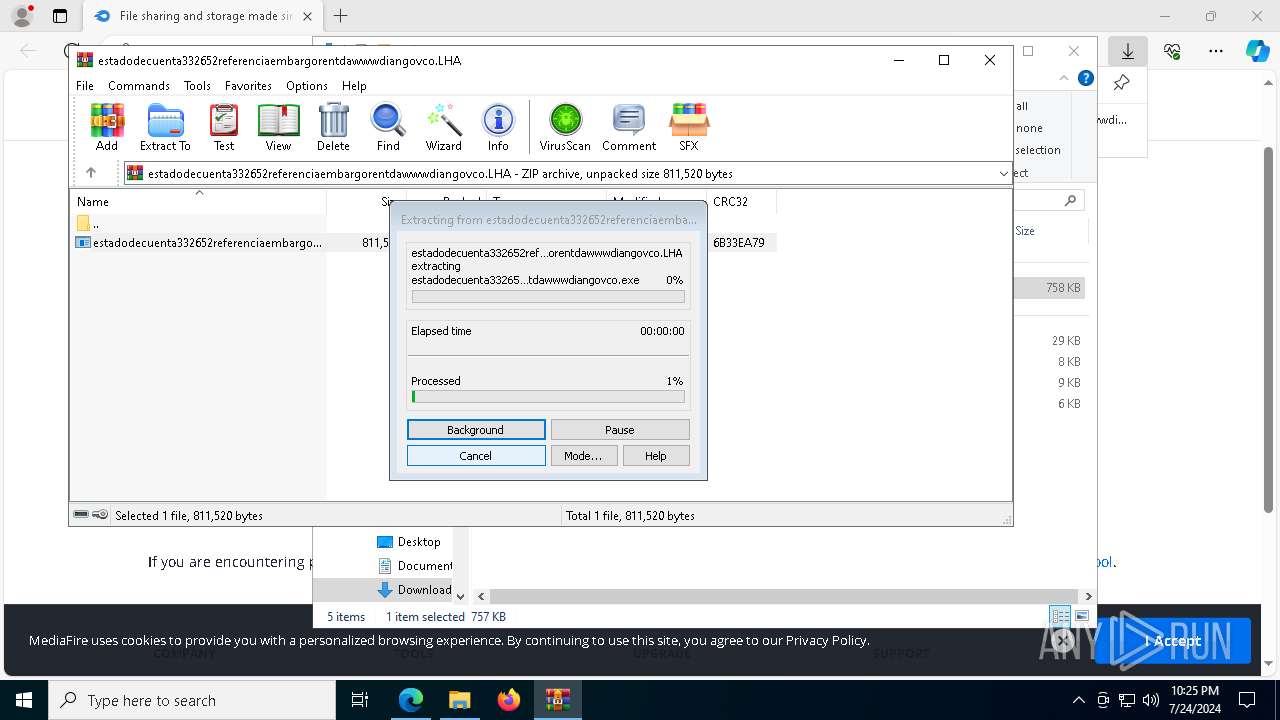
Task: Open the Edge Copilot icon
Action: tap(1257, 51)
